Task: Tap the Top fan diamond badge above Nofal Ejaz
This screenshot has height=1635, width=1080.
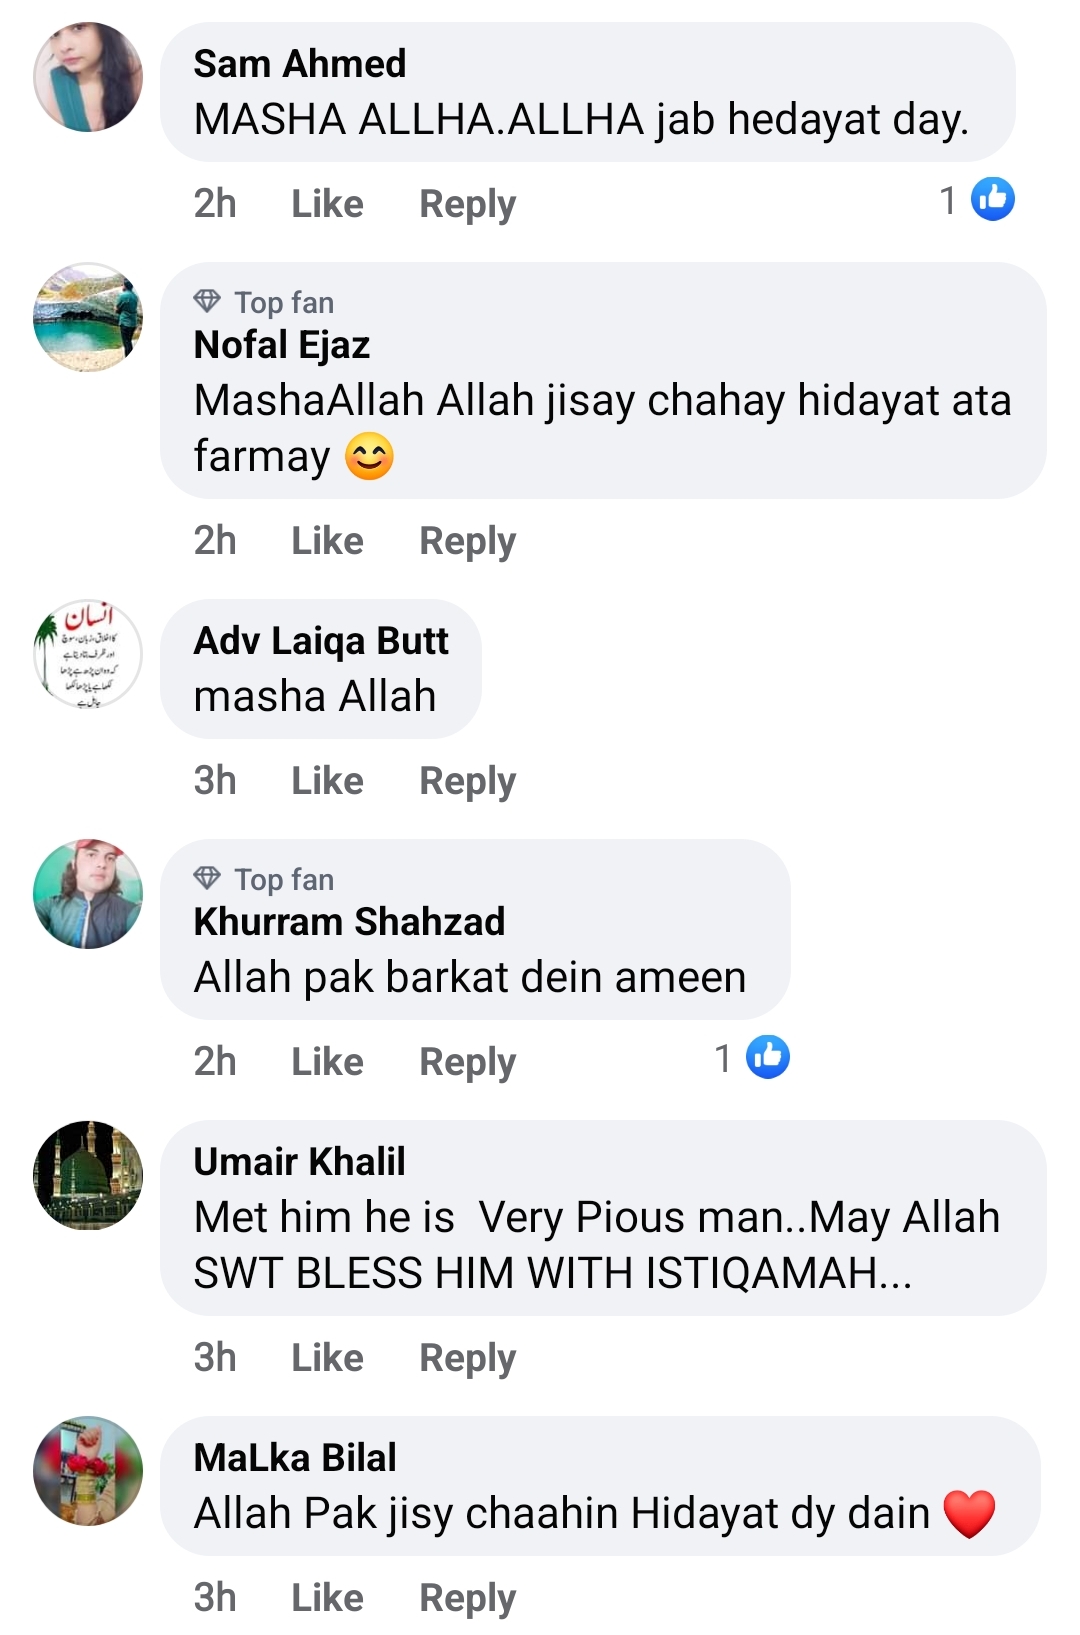Action: 207,301
